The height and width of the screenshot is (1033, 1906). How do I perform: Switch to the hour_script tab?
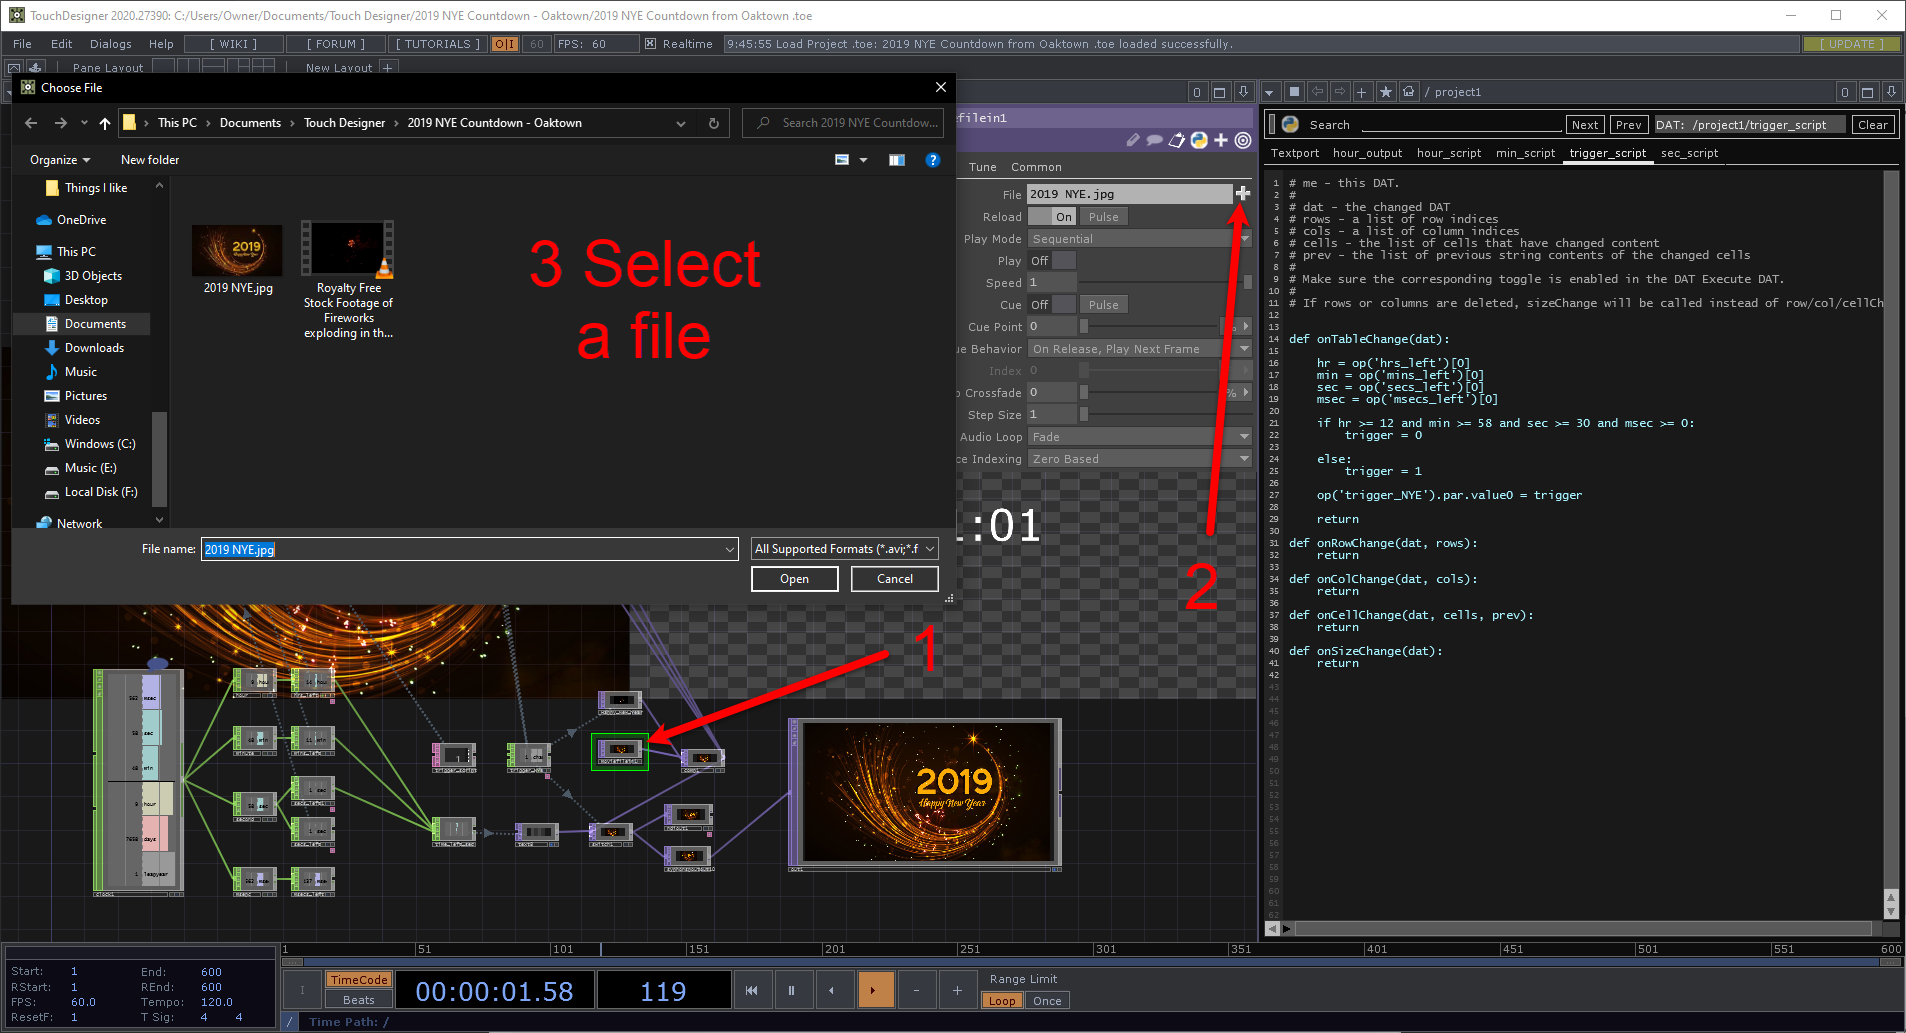click(1448, 153)
